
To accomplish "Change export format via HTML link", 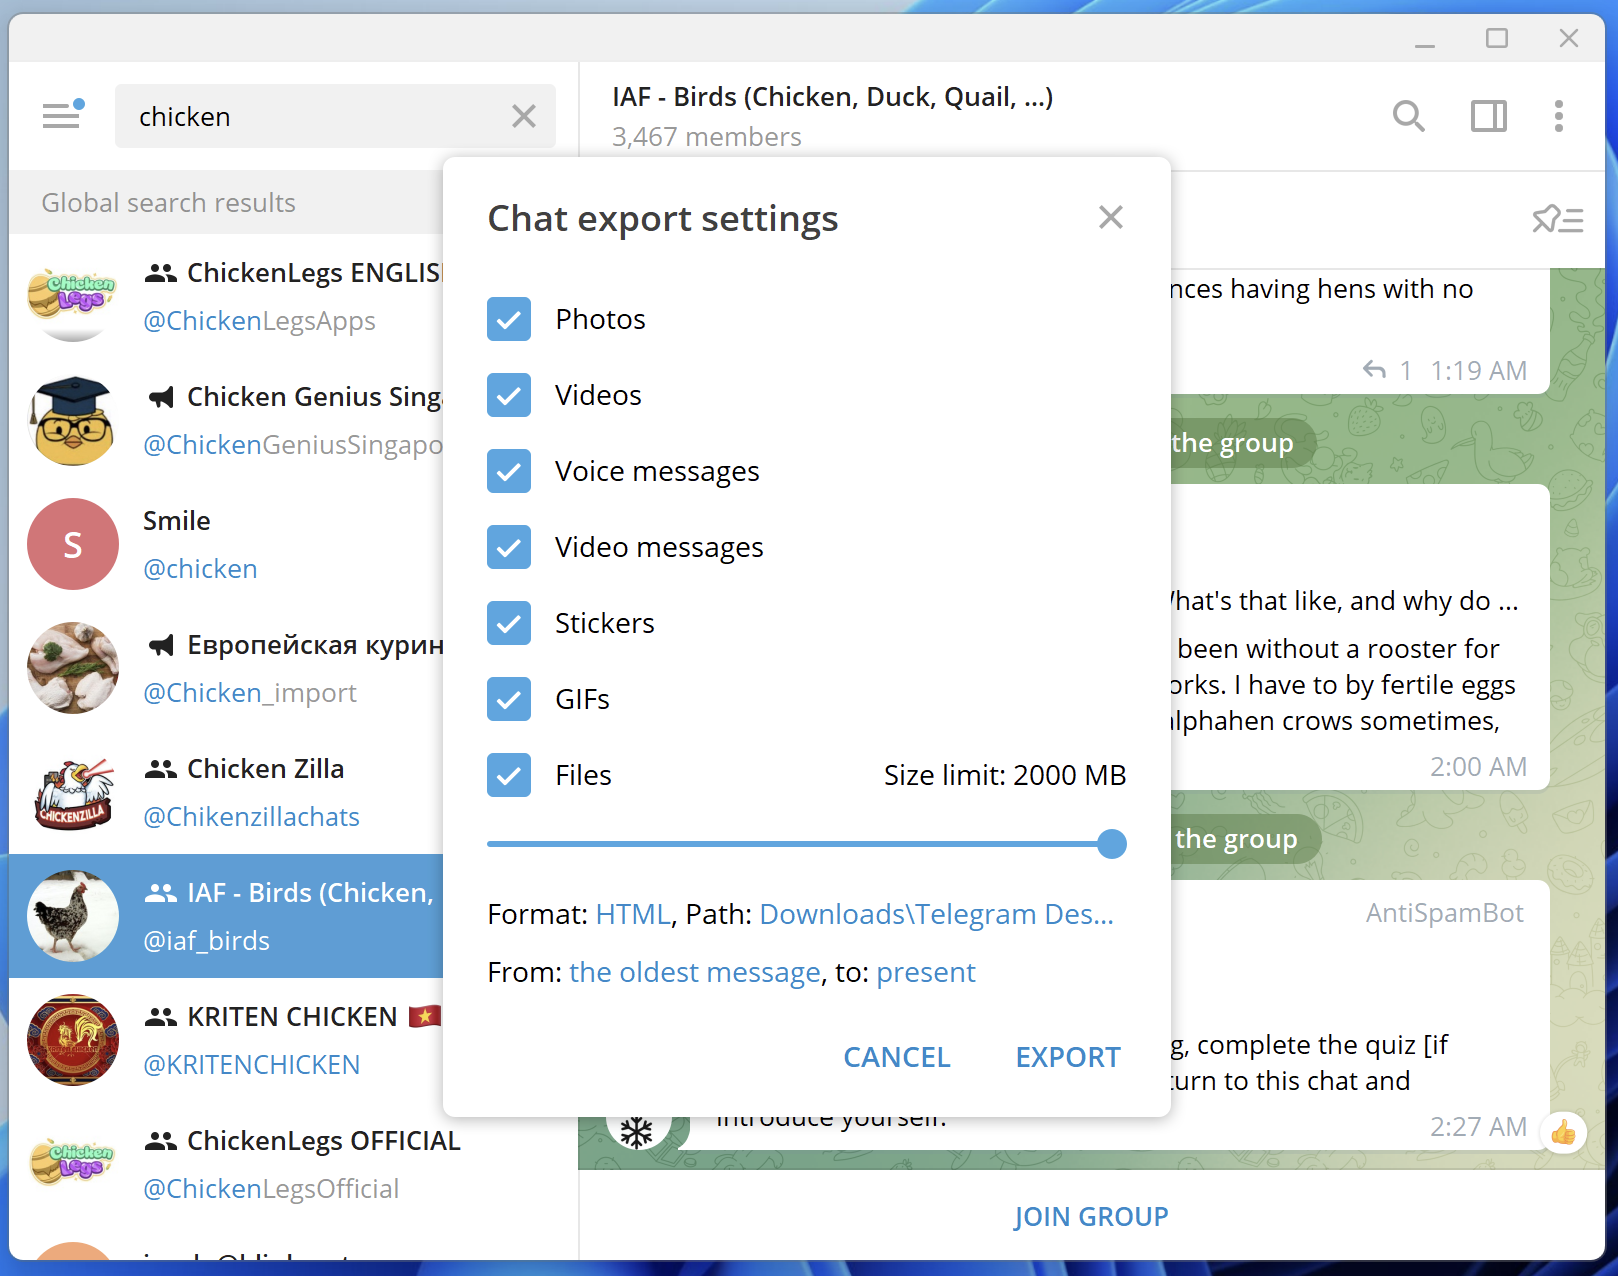I will pyautogui.click(x=633, y=914).
